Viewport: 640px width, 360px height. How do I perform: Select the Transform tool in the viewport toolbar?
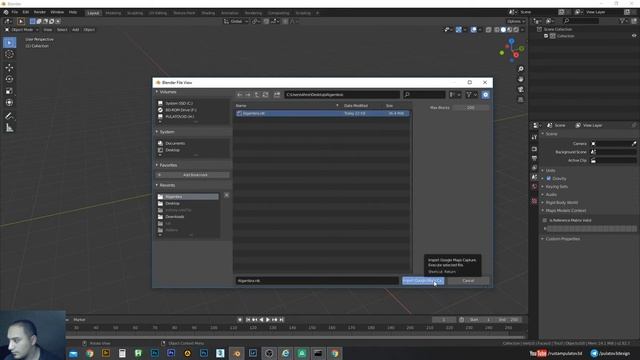coord(9,103)
